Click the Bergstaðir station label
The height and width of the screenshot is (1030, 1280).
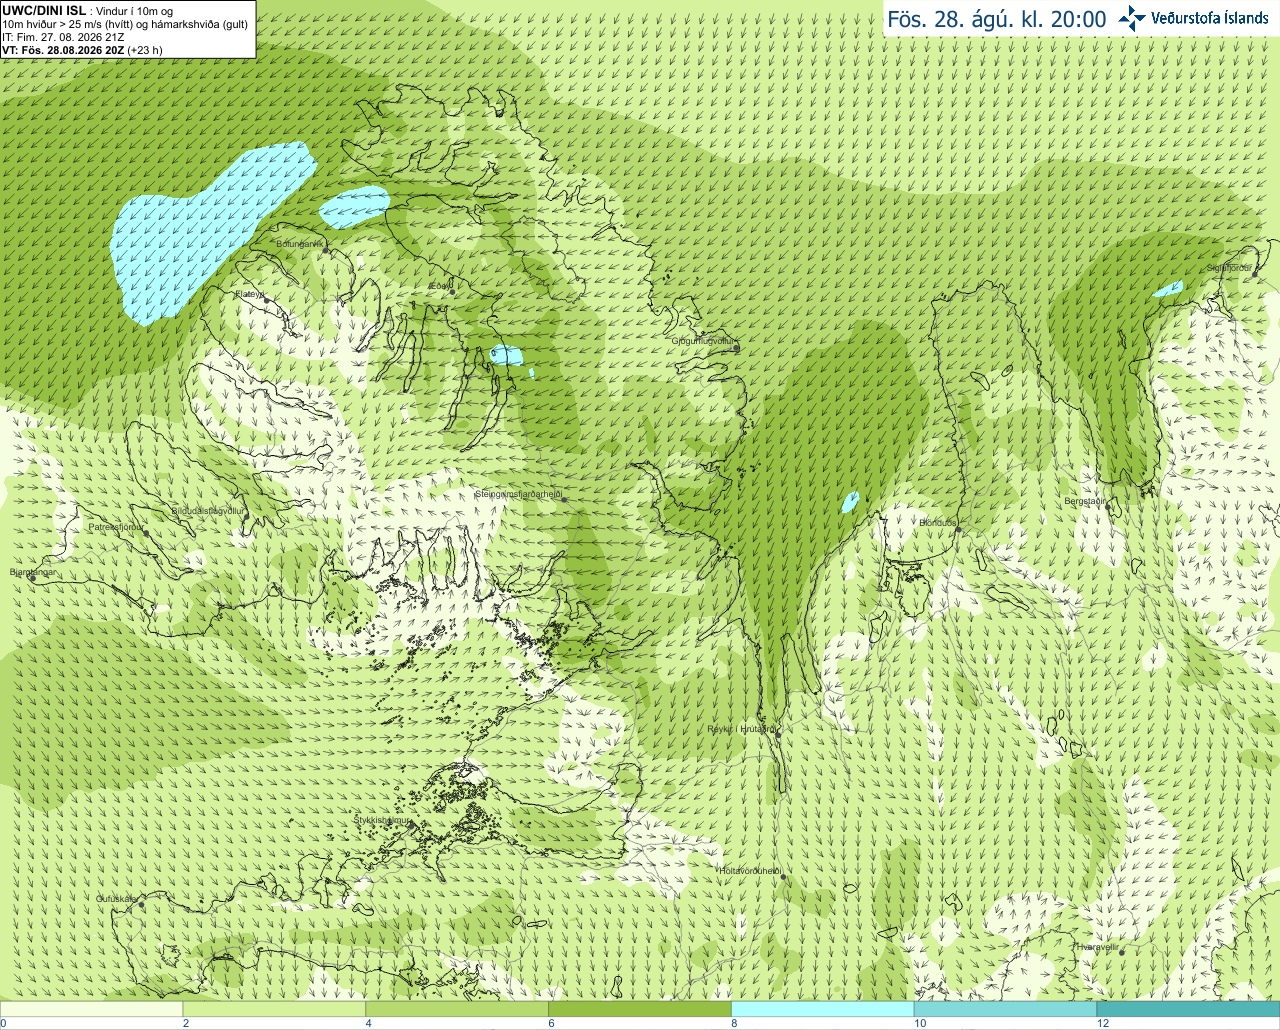click(1085, 501)
